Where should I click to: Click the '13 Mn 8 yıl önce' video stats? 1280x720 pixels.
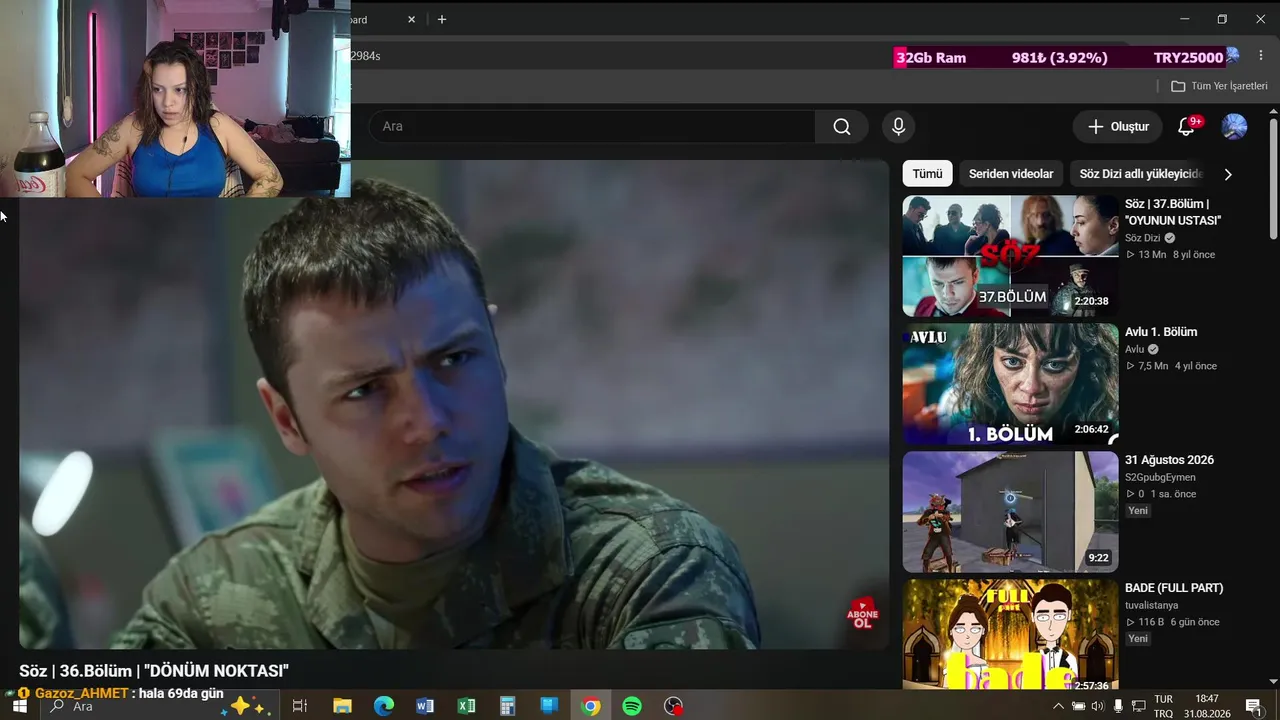coord(1170,255)
